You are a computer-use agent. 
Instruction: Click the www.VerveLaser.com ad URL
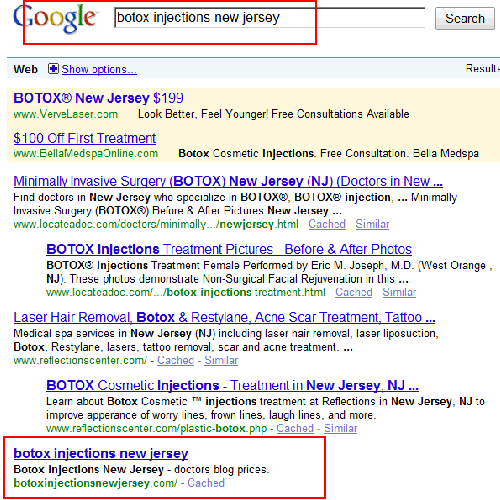tap(66, 114)
